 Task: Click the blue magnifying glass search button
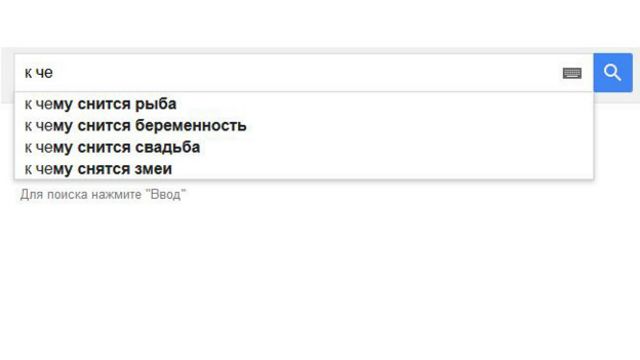click(613, 73)
